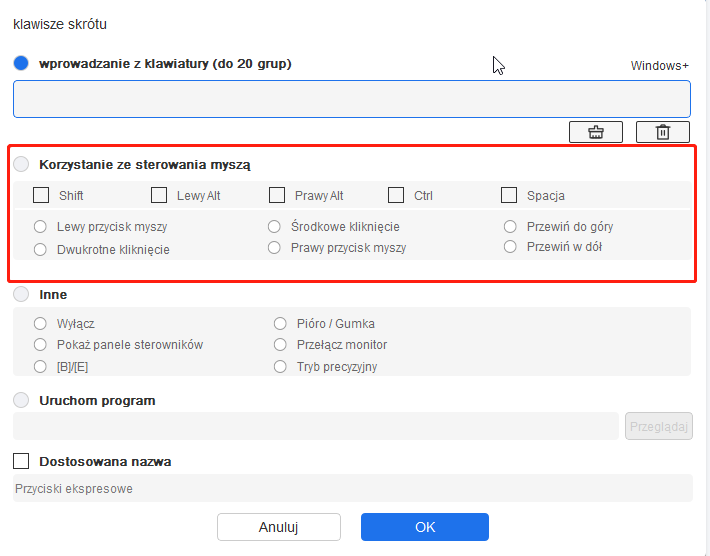Tick the Lewy Alt checkbox
Screen dimensions: 710x556
point(159,195)
